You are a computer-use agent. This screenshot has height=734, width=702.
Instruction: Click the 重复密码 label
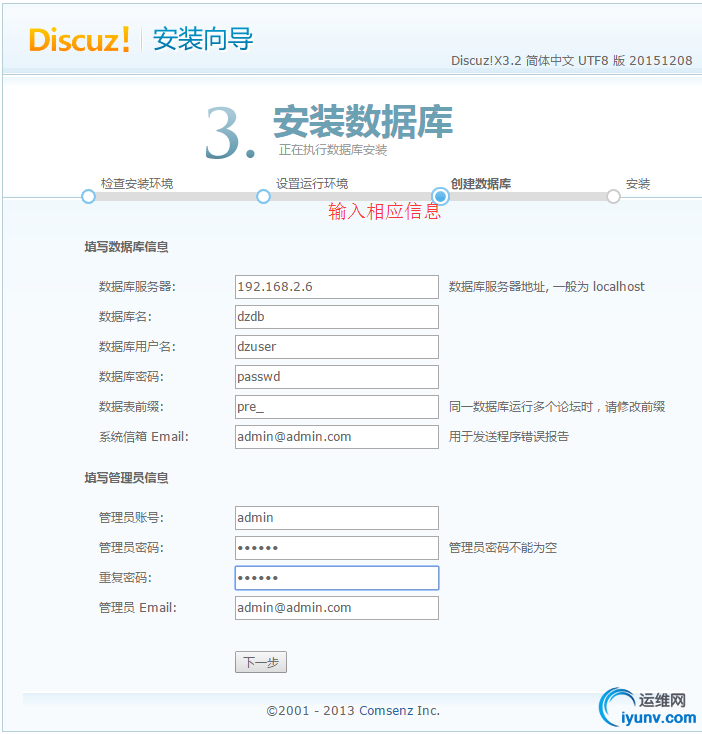coord(125,577)
